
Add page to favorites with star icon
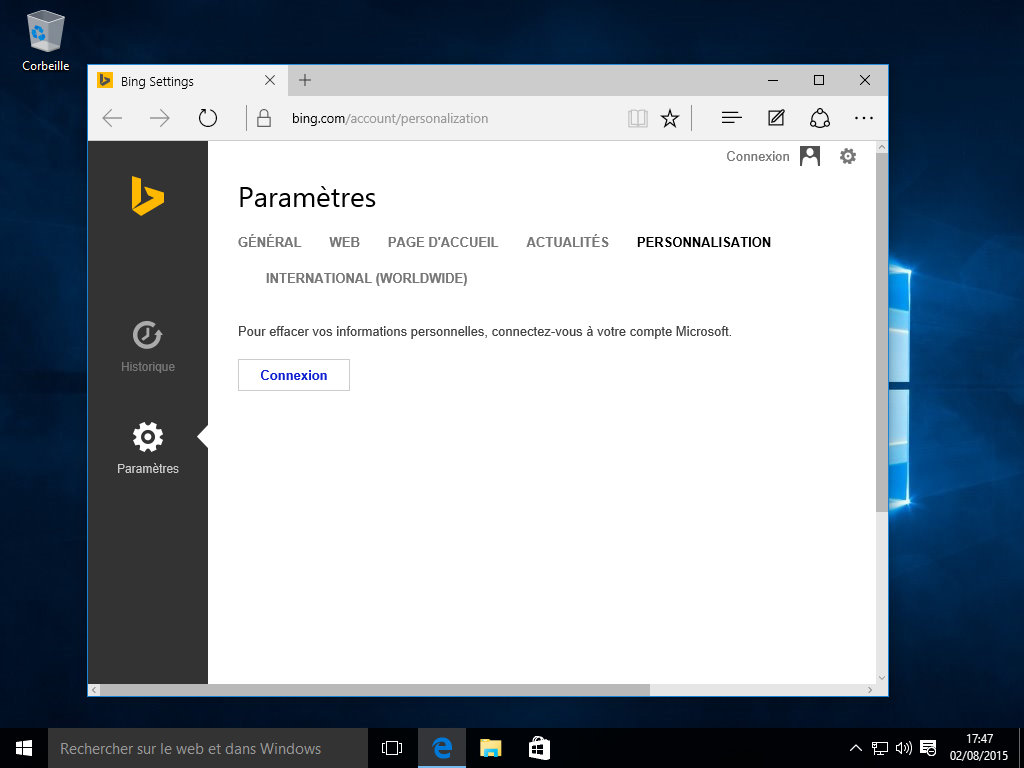[670, 118]
